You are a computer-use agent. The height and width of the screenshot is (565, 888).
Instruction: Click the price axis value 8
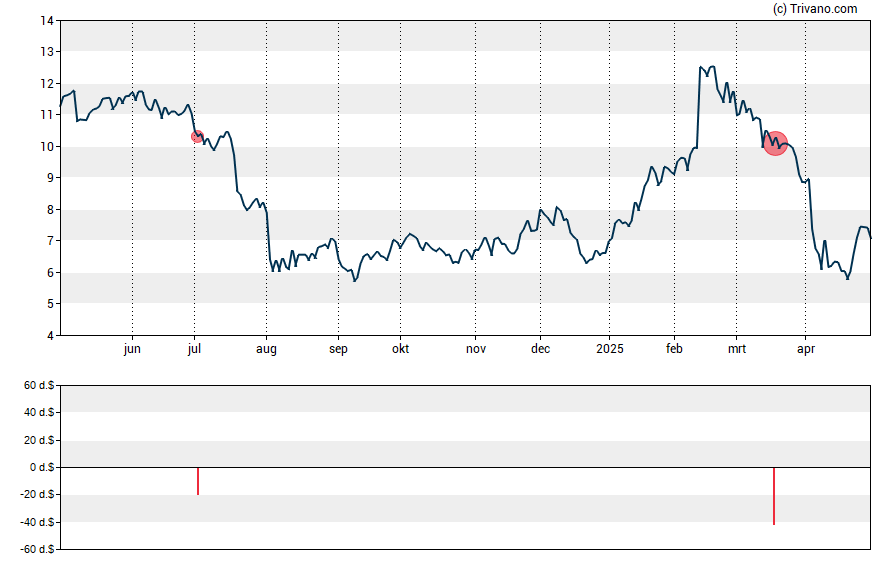coord(50,209)
